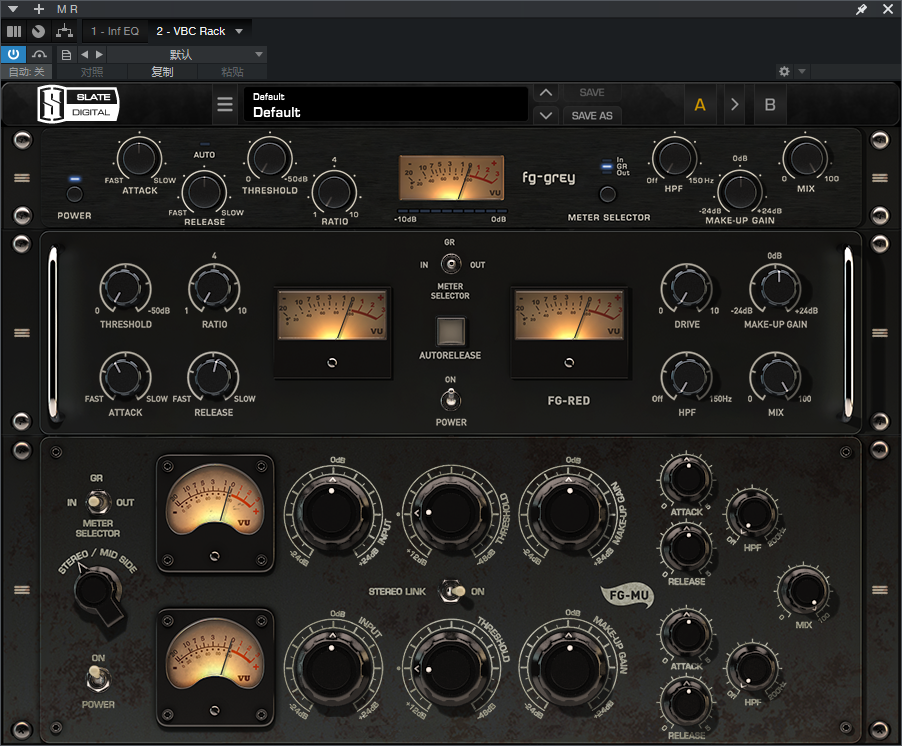This screenshot has width=902, height=746.
Task: Open the channel editor mixer icon
Action: (x=14, y=31)
